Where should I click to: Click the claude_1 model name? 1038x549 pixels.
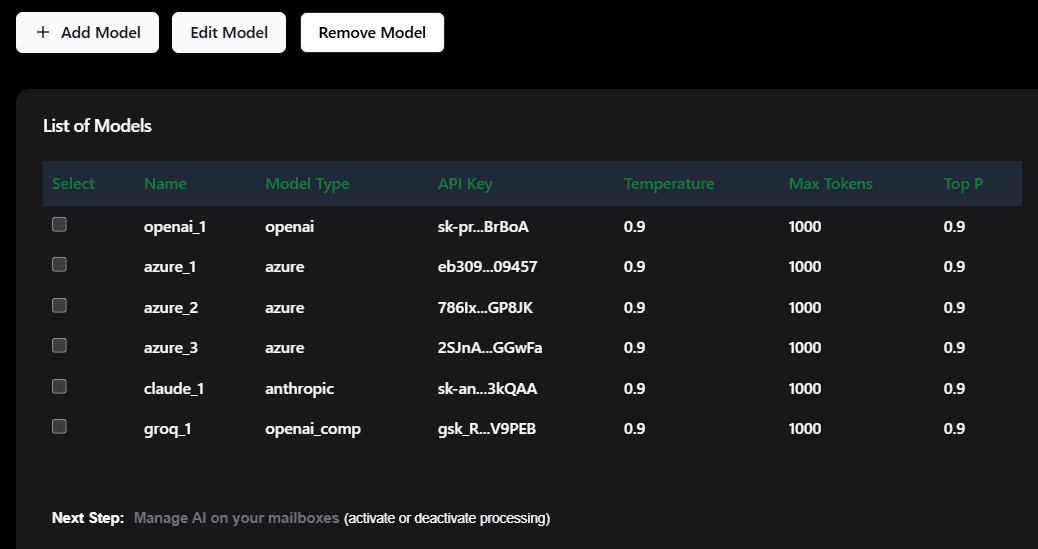point(174,388)
